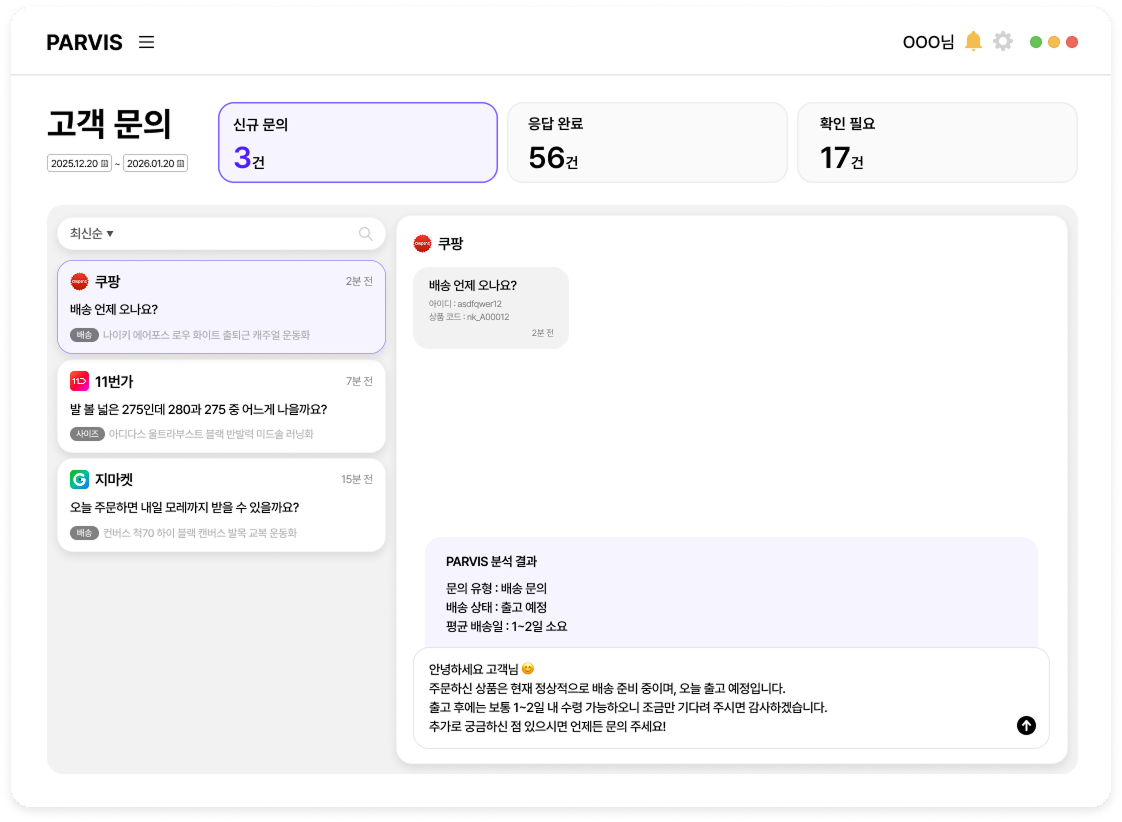Select the 신규 문의 tab card
This screenshot has height=822, width=1122.
click(358, 142)
